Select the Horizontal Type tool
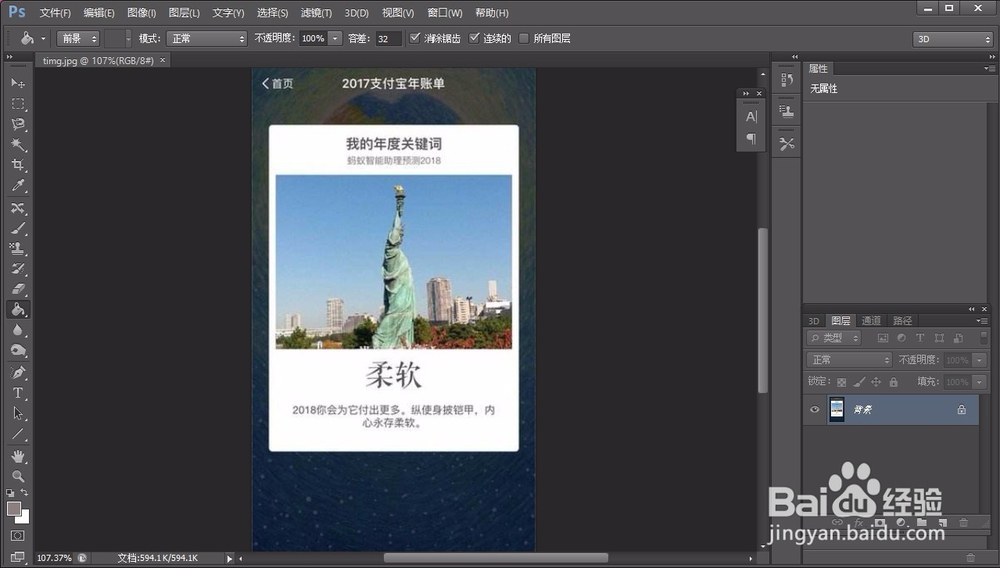Image resolution: width=1000 pixels, height=568 pixels. click(x=18, y=393)
